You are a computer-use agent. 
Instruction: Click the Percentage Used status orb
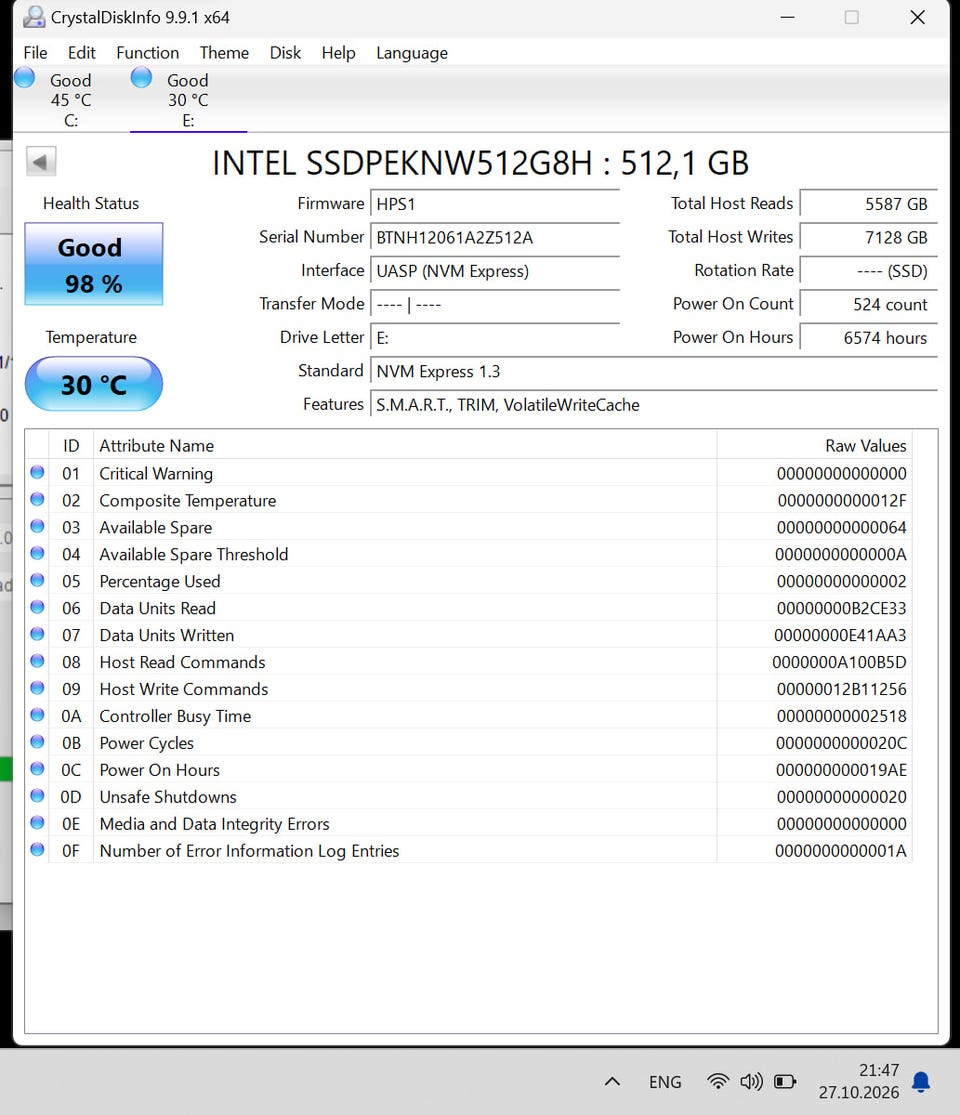(37, 580)
